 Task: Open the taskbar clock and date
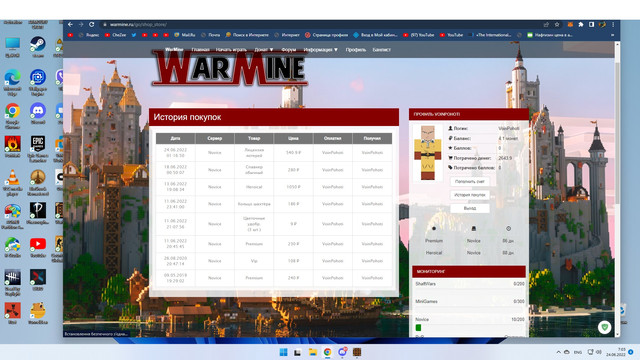616,352
